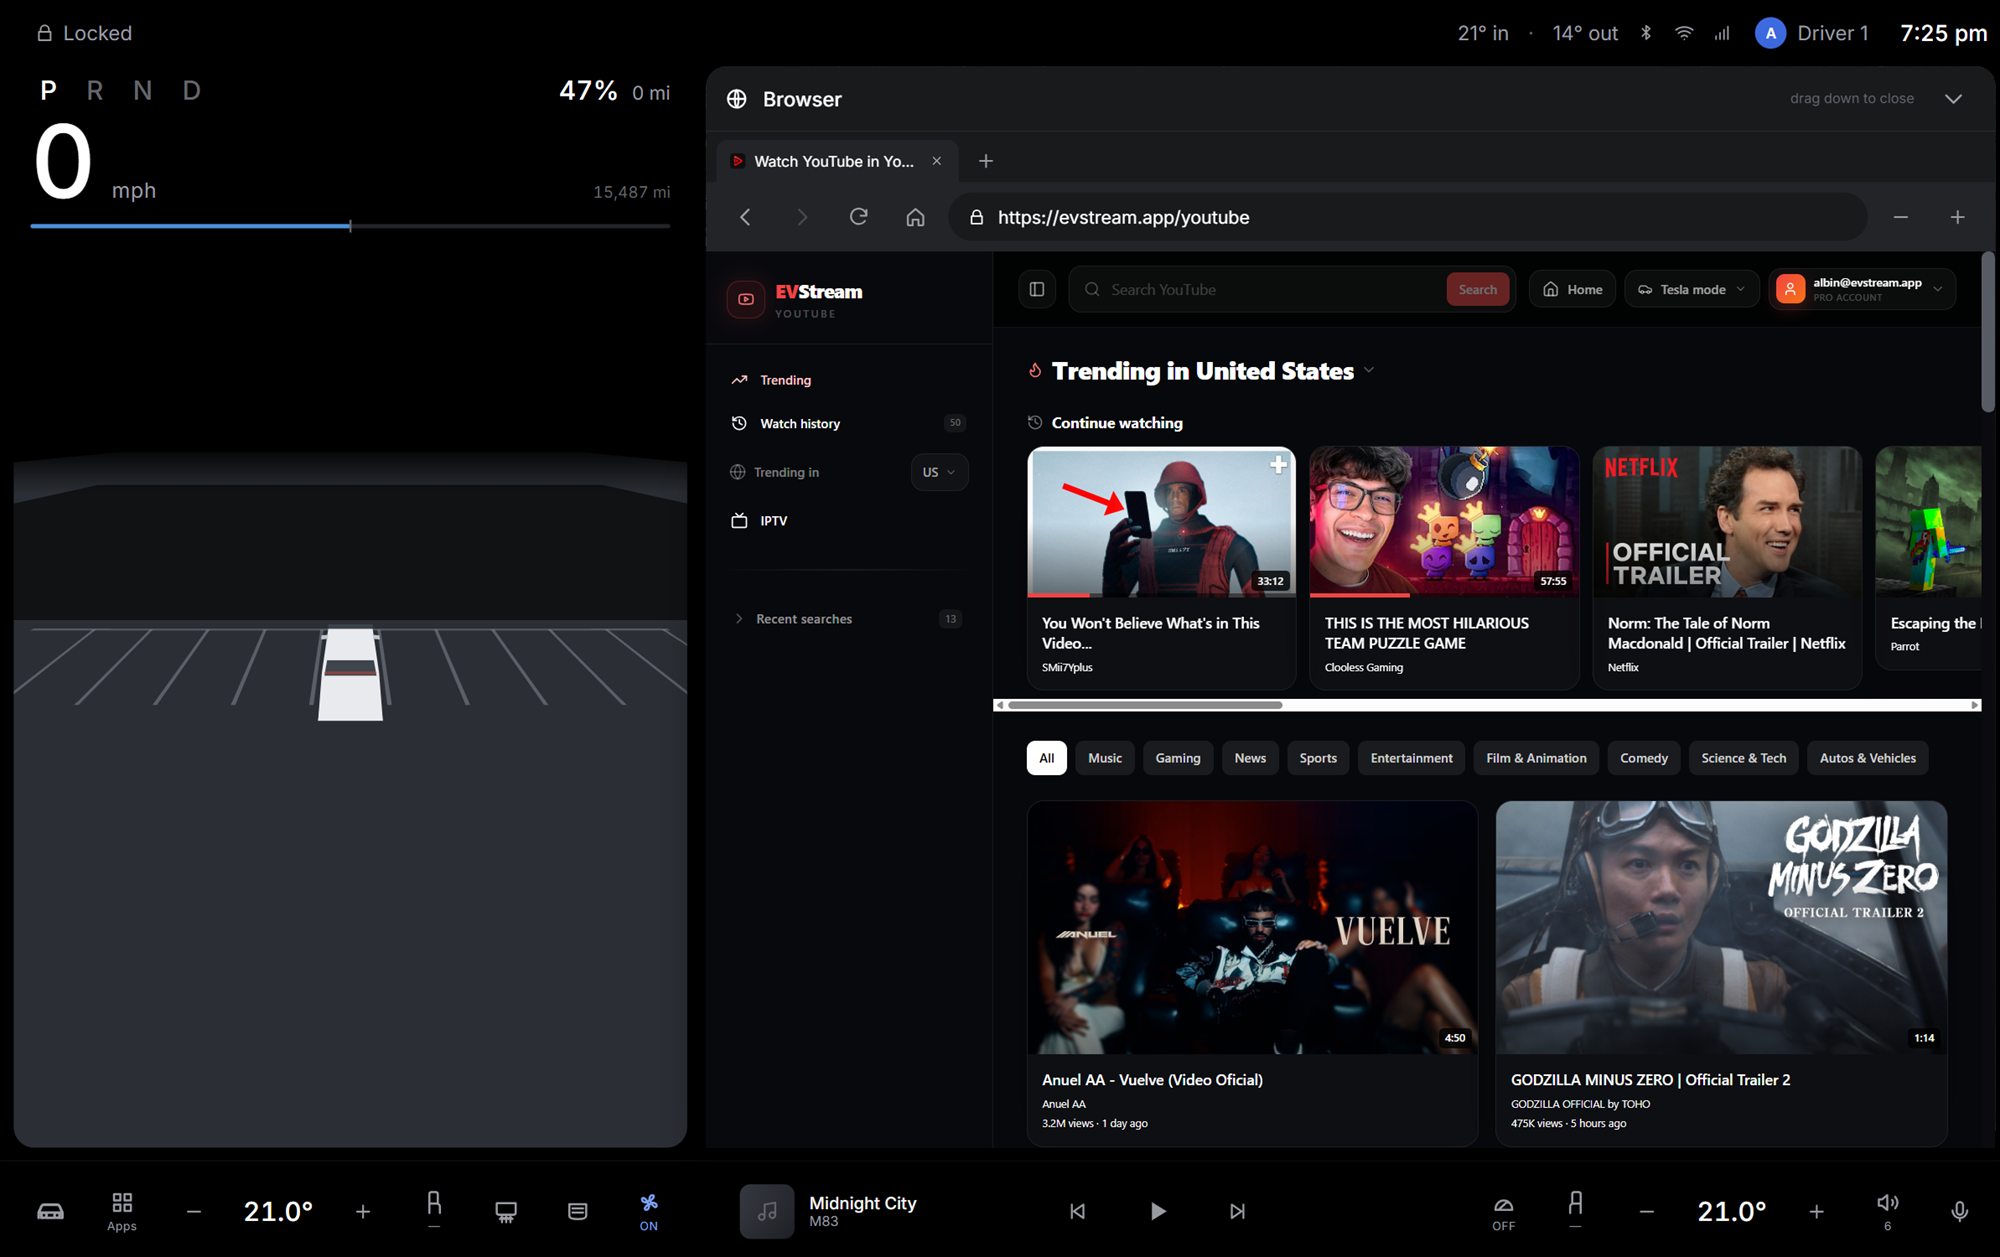Click the EVStream logo icon
This screenshot has height=1257, width=2000.
[x=746, y=299]
